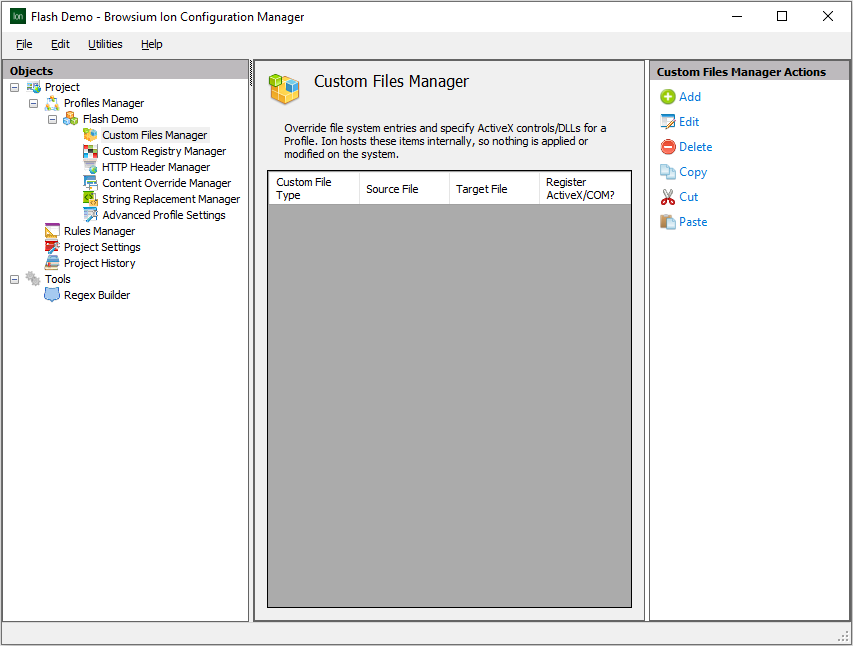Select Regex Builder under Tools
Viewport: 853px width, 646px height.
click(x=97, y=295)
